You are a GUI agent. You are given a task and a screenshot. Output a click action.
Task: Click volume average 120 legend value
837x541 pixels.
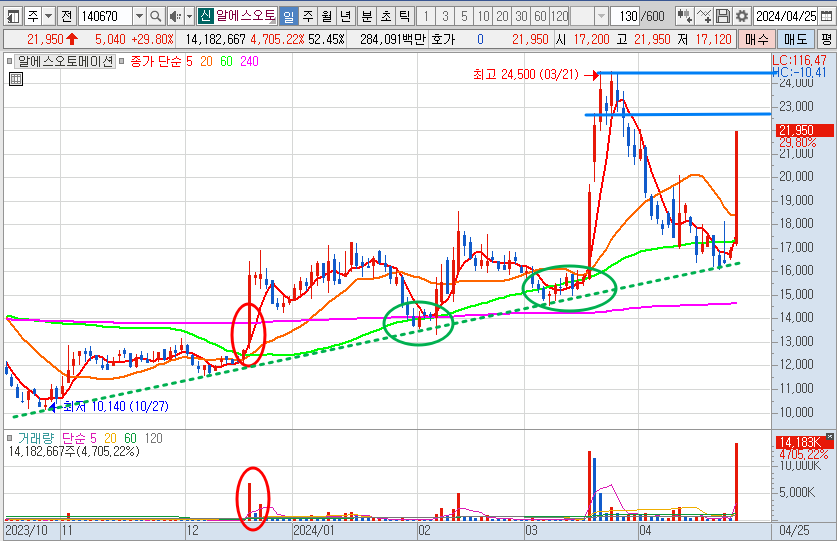pyautogui.click(x=154, y=438)
